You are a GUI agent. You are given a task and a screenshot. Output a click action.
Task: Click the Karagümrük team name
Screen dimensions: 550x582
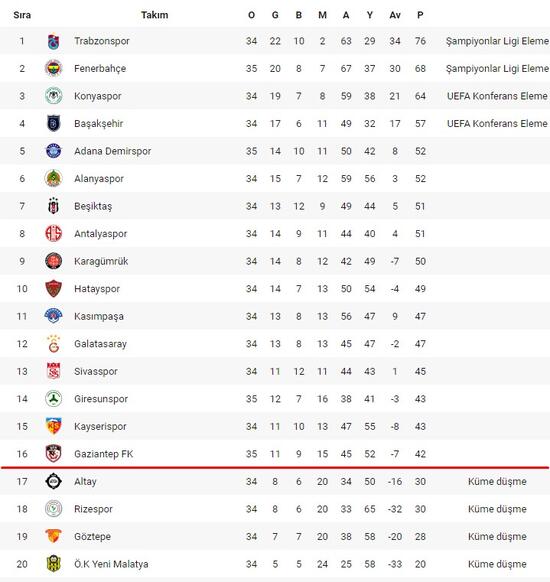coord(101,261)
